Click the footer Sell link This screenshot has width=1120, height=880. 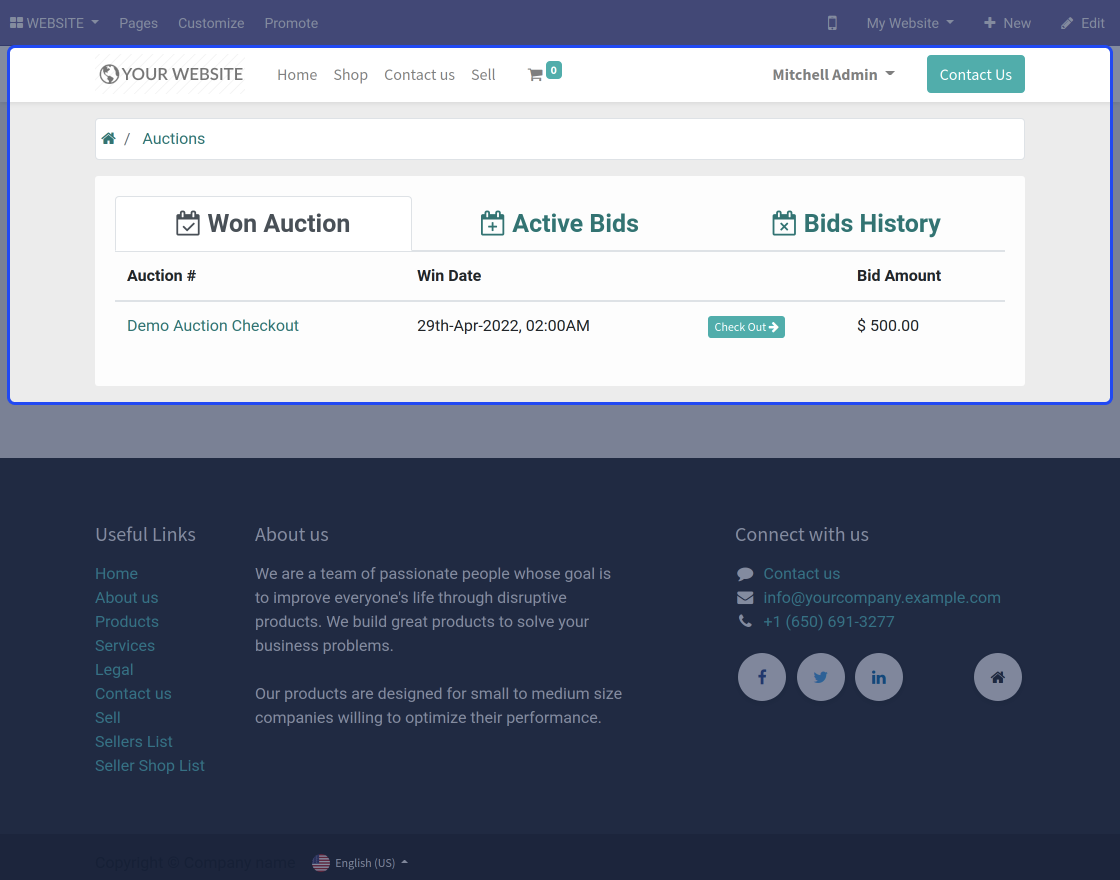[x=108, y=718]
